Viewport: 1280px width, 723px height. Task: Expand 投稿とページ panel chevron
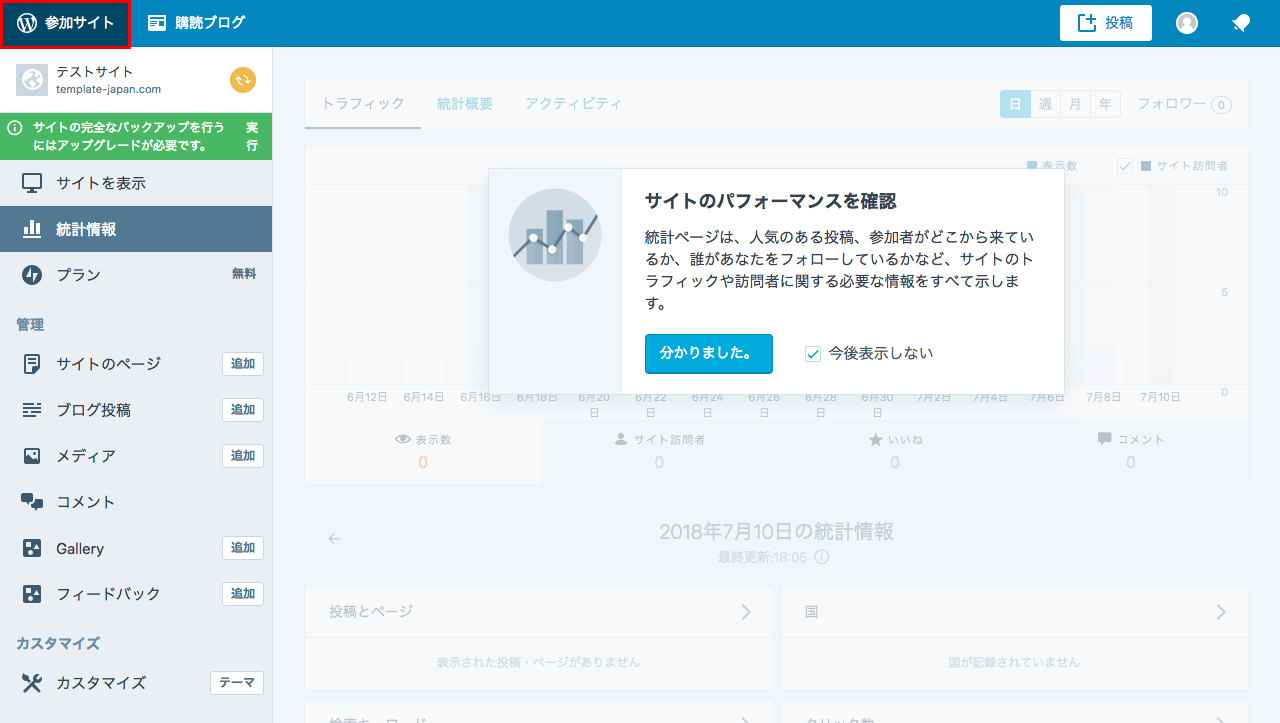tap(745, 611)
